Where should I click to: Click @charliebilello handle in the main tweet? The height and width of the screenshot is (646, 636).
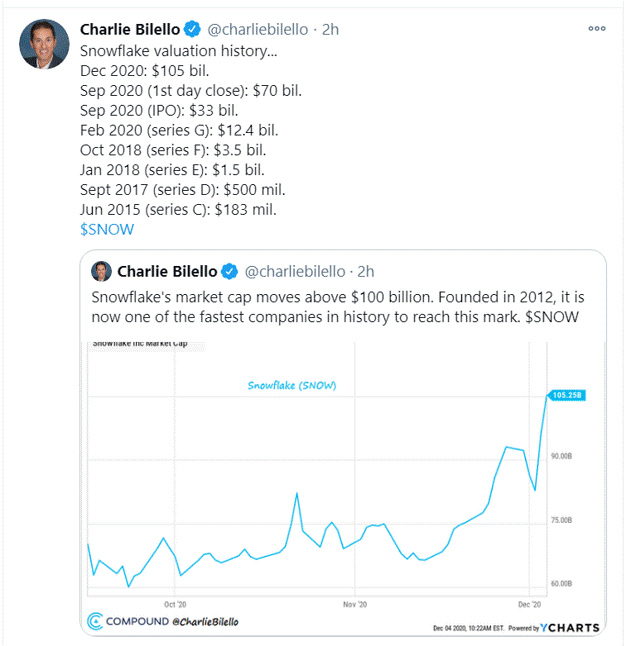click(260, 29)
